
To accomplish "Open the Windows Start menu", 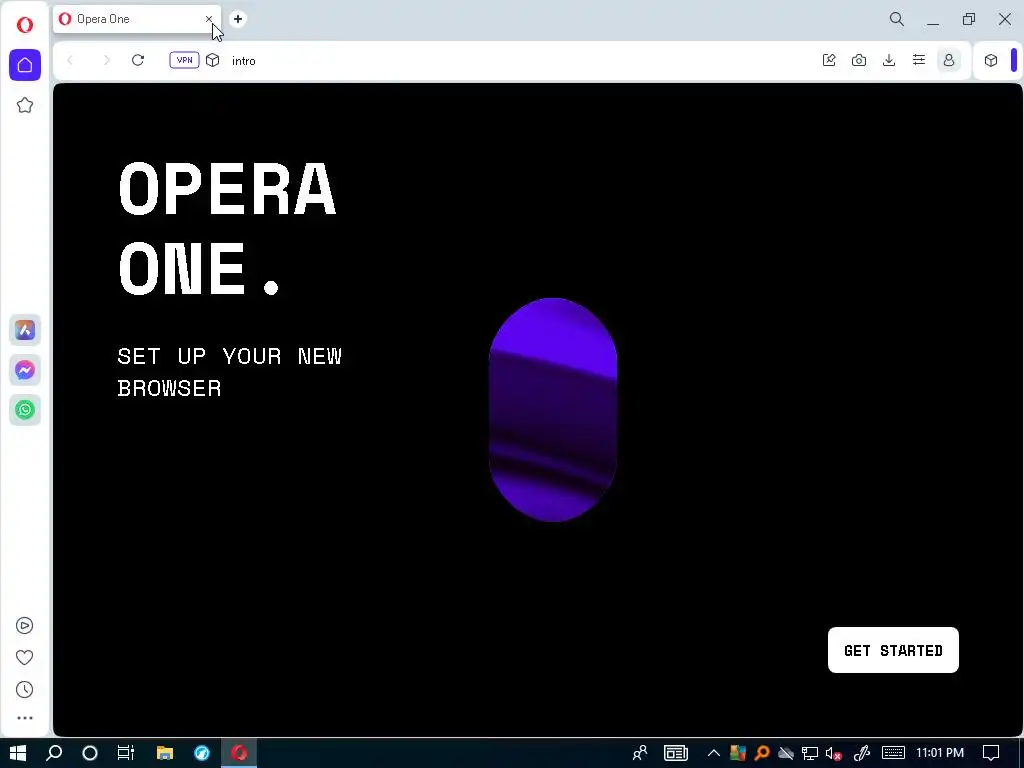I will [x=18, y=752].
